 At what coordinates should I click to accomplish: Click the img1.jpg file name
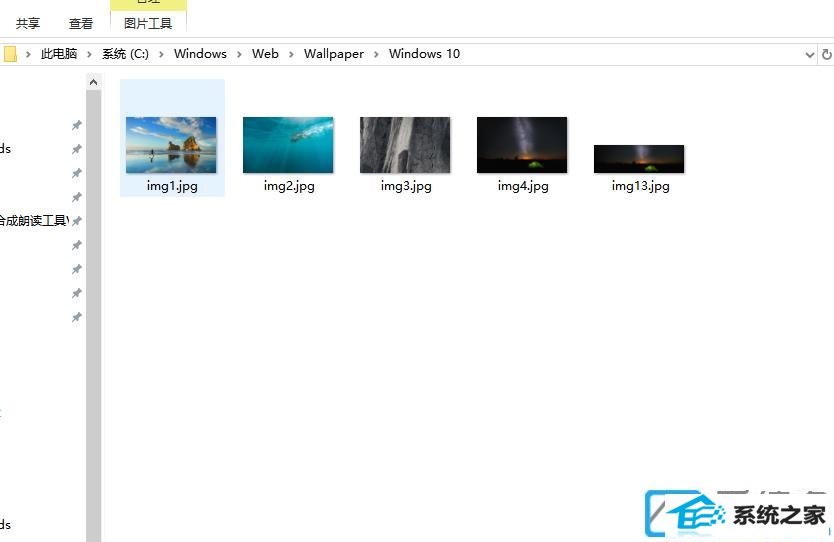(172, 186)
